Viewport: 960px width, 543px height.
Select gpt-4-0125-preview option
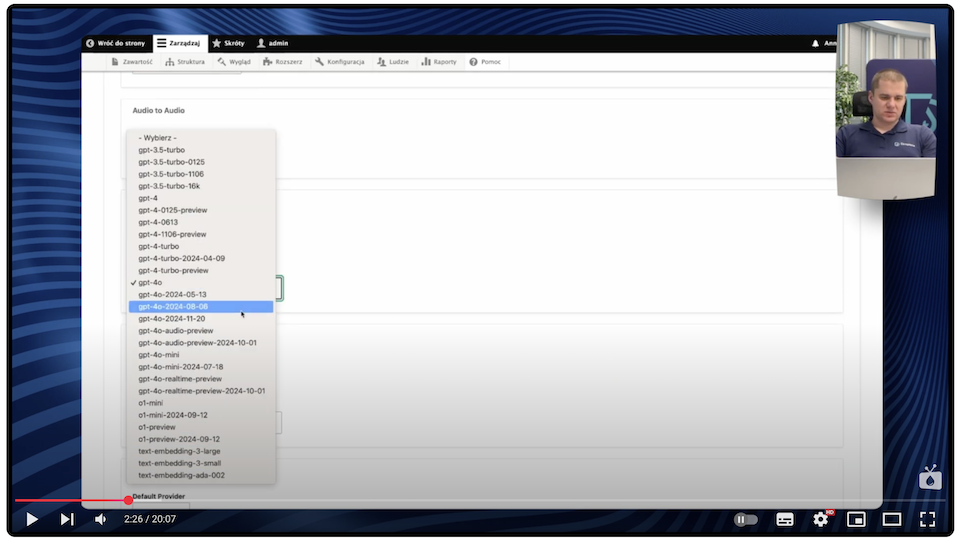(201, 210)
